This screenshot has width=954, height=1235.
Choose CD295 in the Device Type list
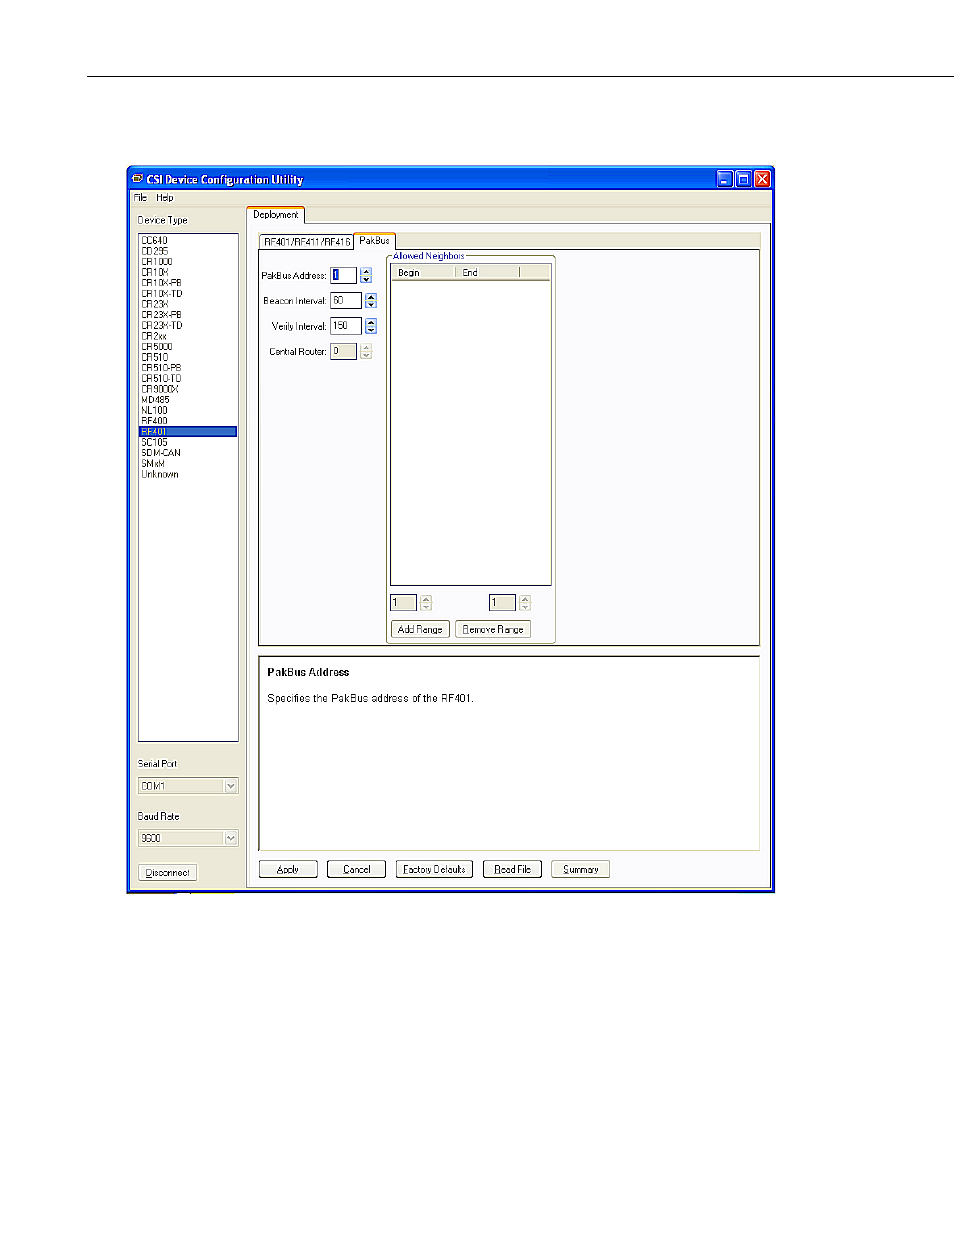155,251
